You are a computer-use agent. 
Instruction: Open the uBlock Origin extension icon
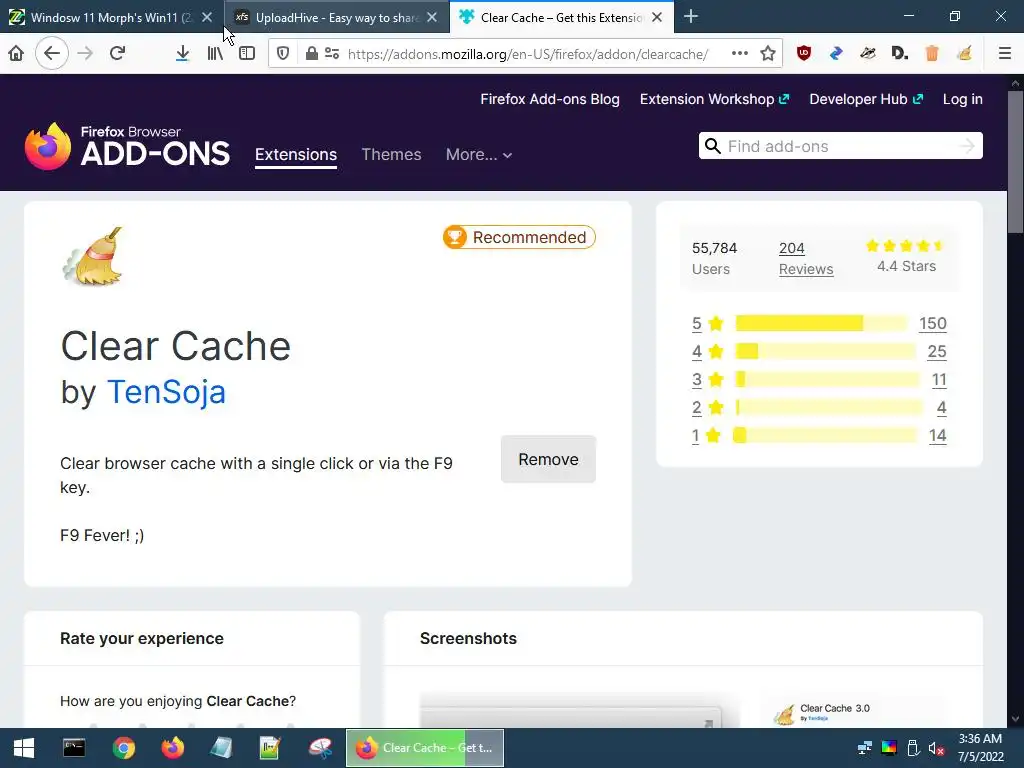pyautogui.click(x=804, y=54)
